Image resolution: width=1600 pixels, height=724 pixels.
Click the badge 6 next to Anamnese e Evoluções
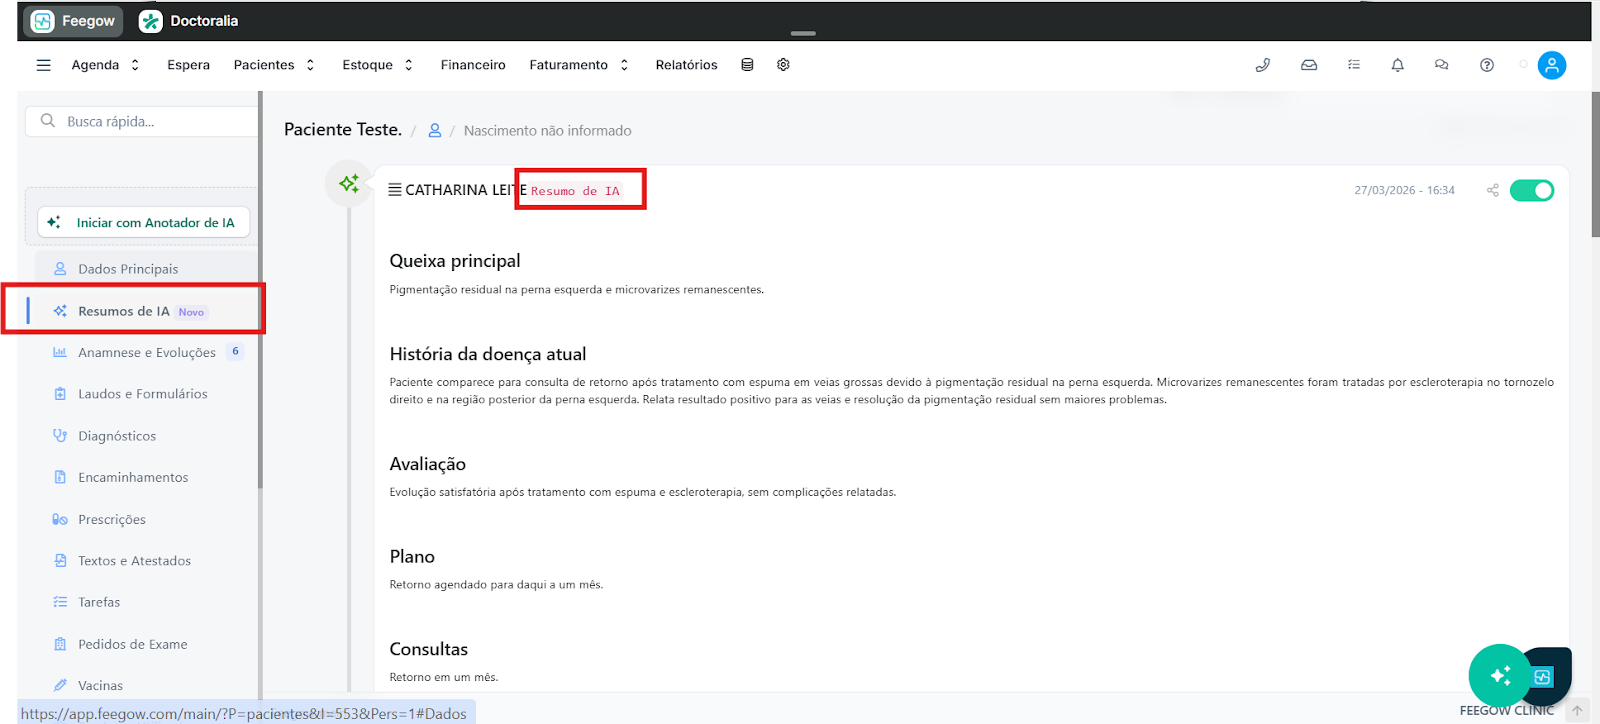(235, 351)
